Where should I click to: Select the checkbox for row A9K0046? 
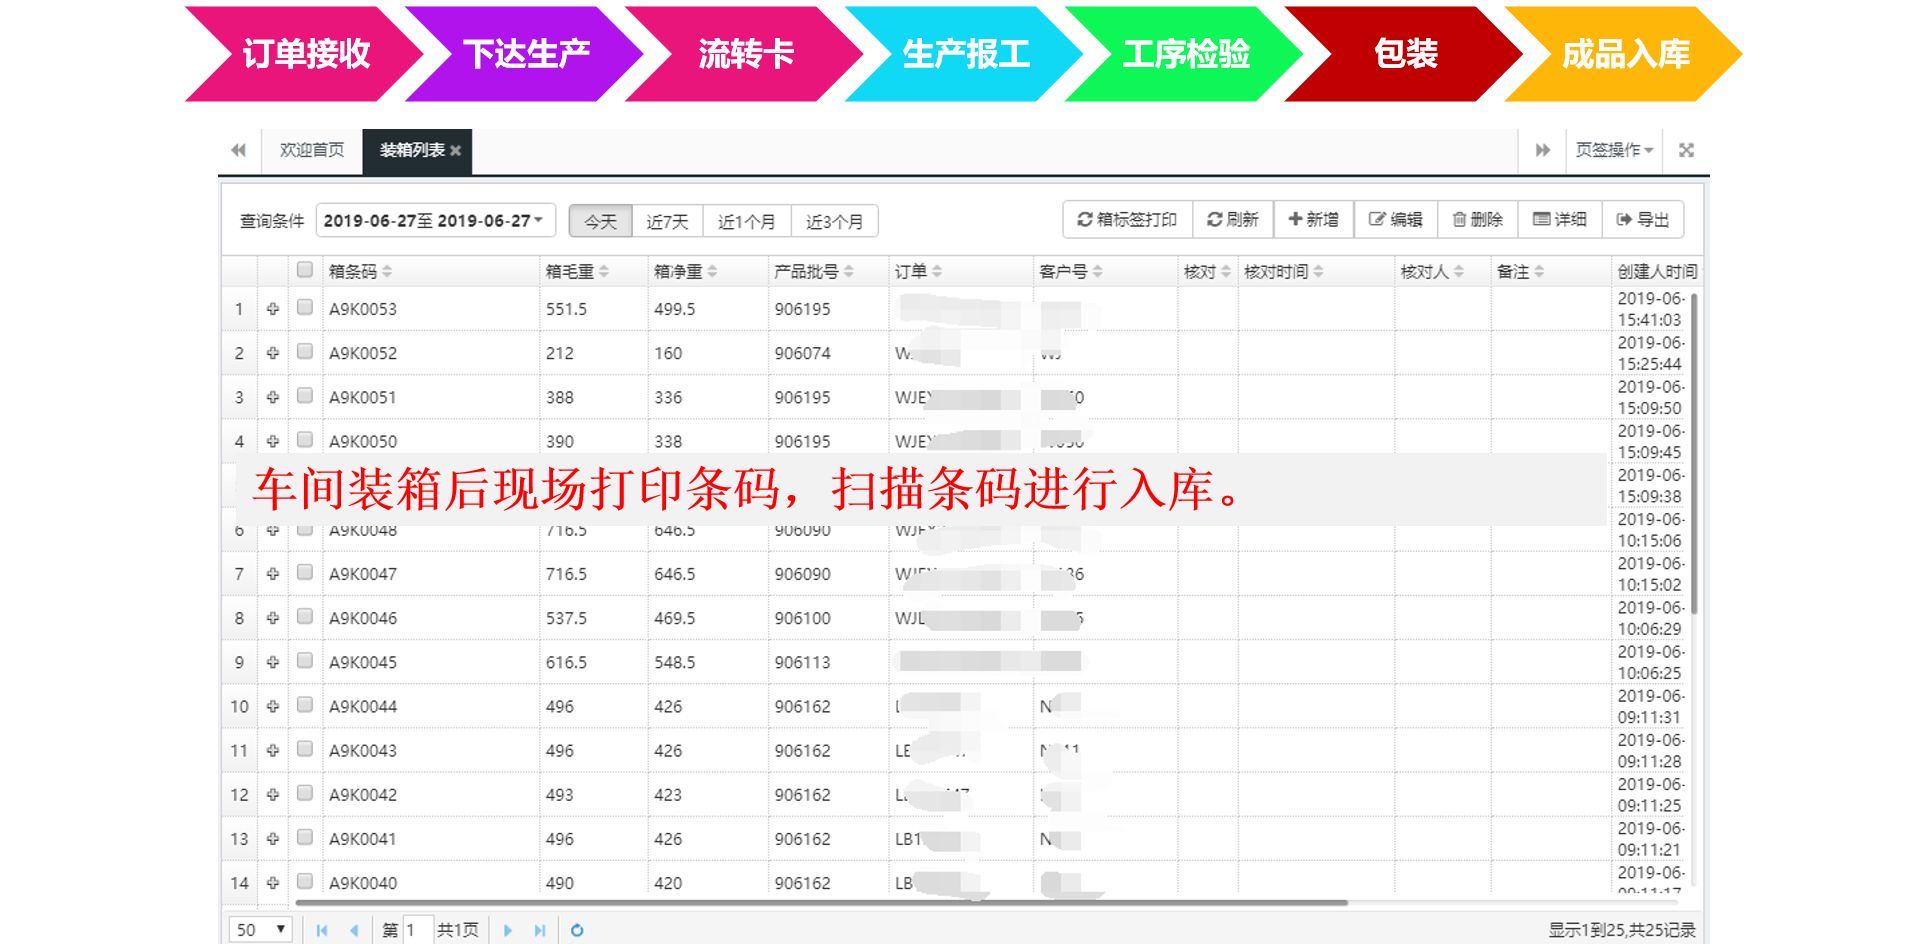click(x=305, y=617)
